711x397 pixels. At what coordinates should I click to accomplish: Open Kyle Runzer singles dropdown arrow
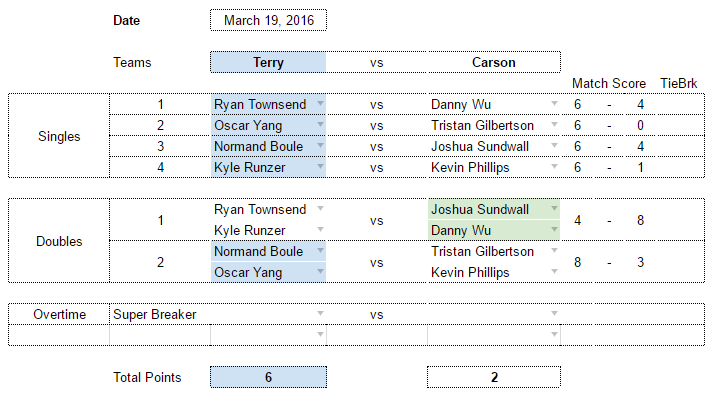pos(320,167)
